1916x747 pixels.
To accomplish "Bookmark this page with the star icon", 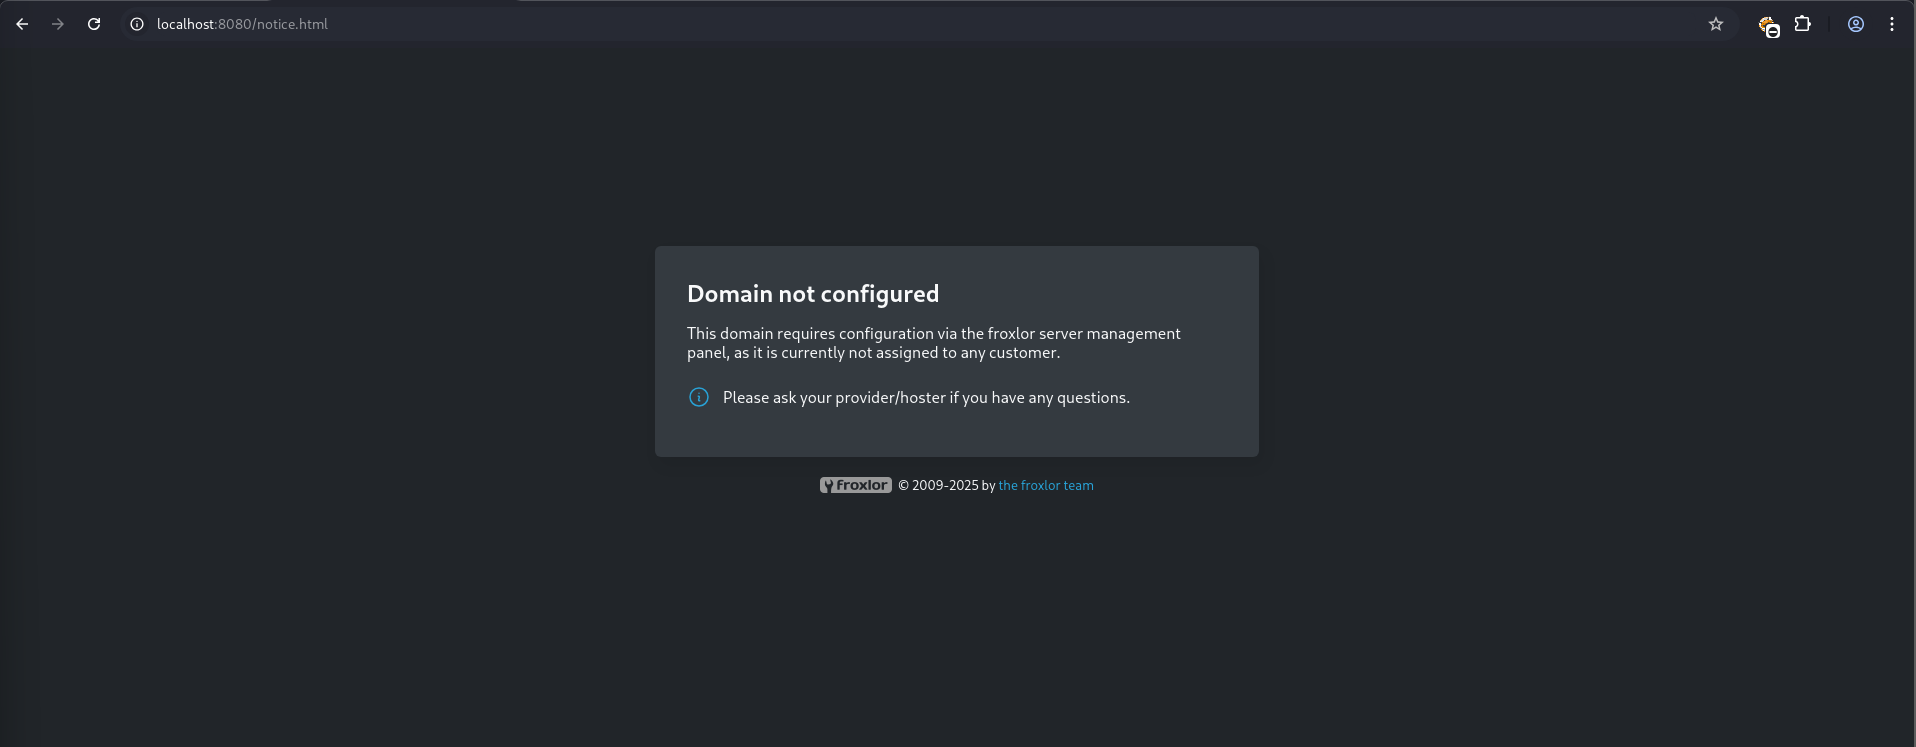I will 1716,24.
